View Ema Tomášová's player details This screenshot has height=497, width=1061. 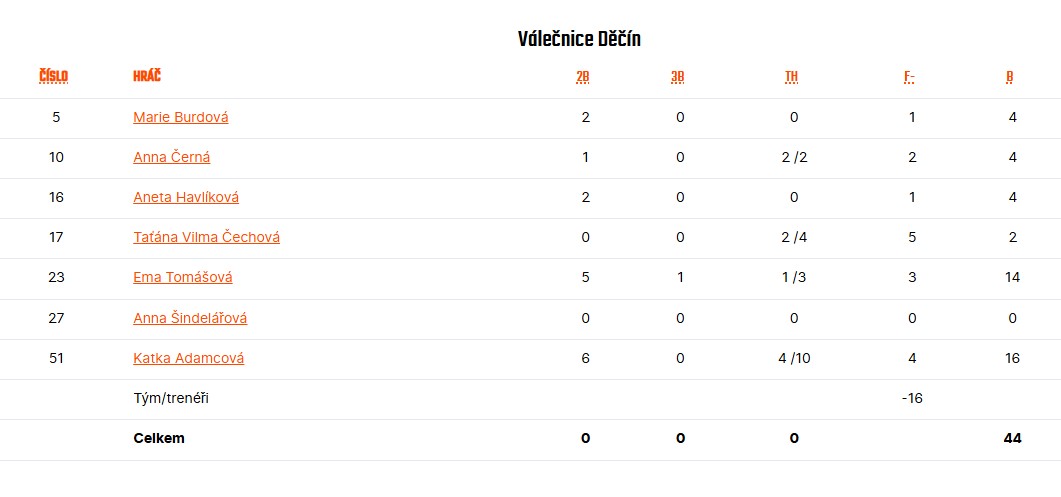pos(183,277)
